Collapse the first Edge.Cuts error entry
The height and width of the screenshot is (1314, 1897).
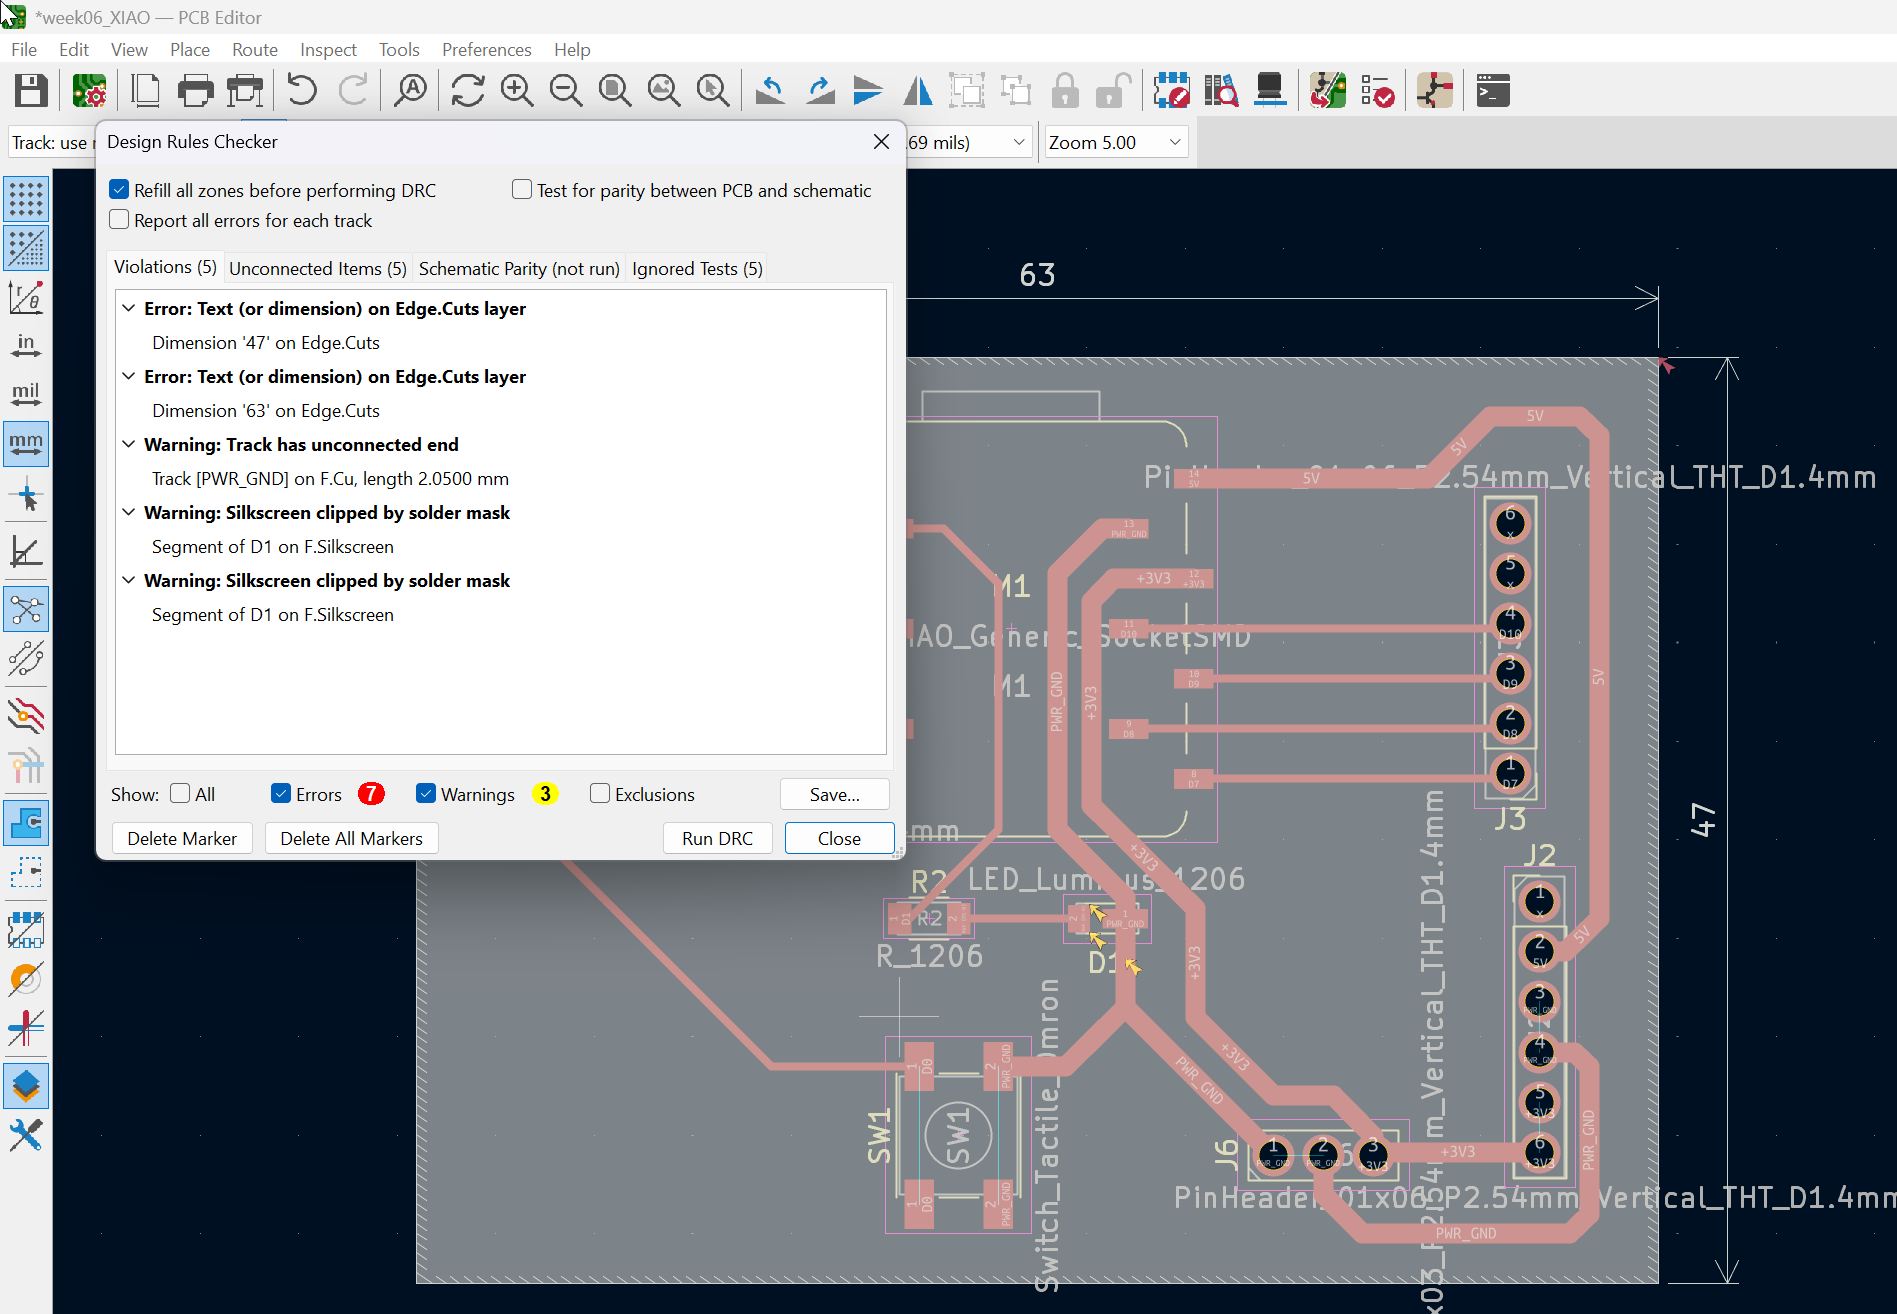[x=129, y=309]
